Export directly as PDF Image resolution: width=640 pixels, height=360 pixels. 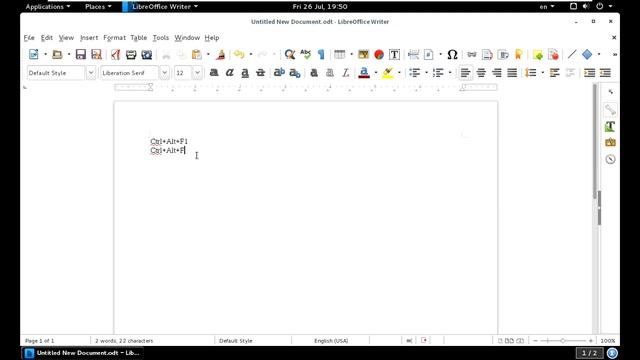[x=116, y=54]
